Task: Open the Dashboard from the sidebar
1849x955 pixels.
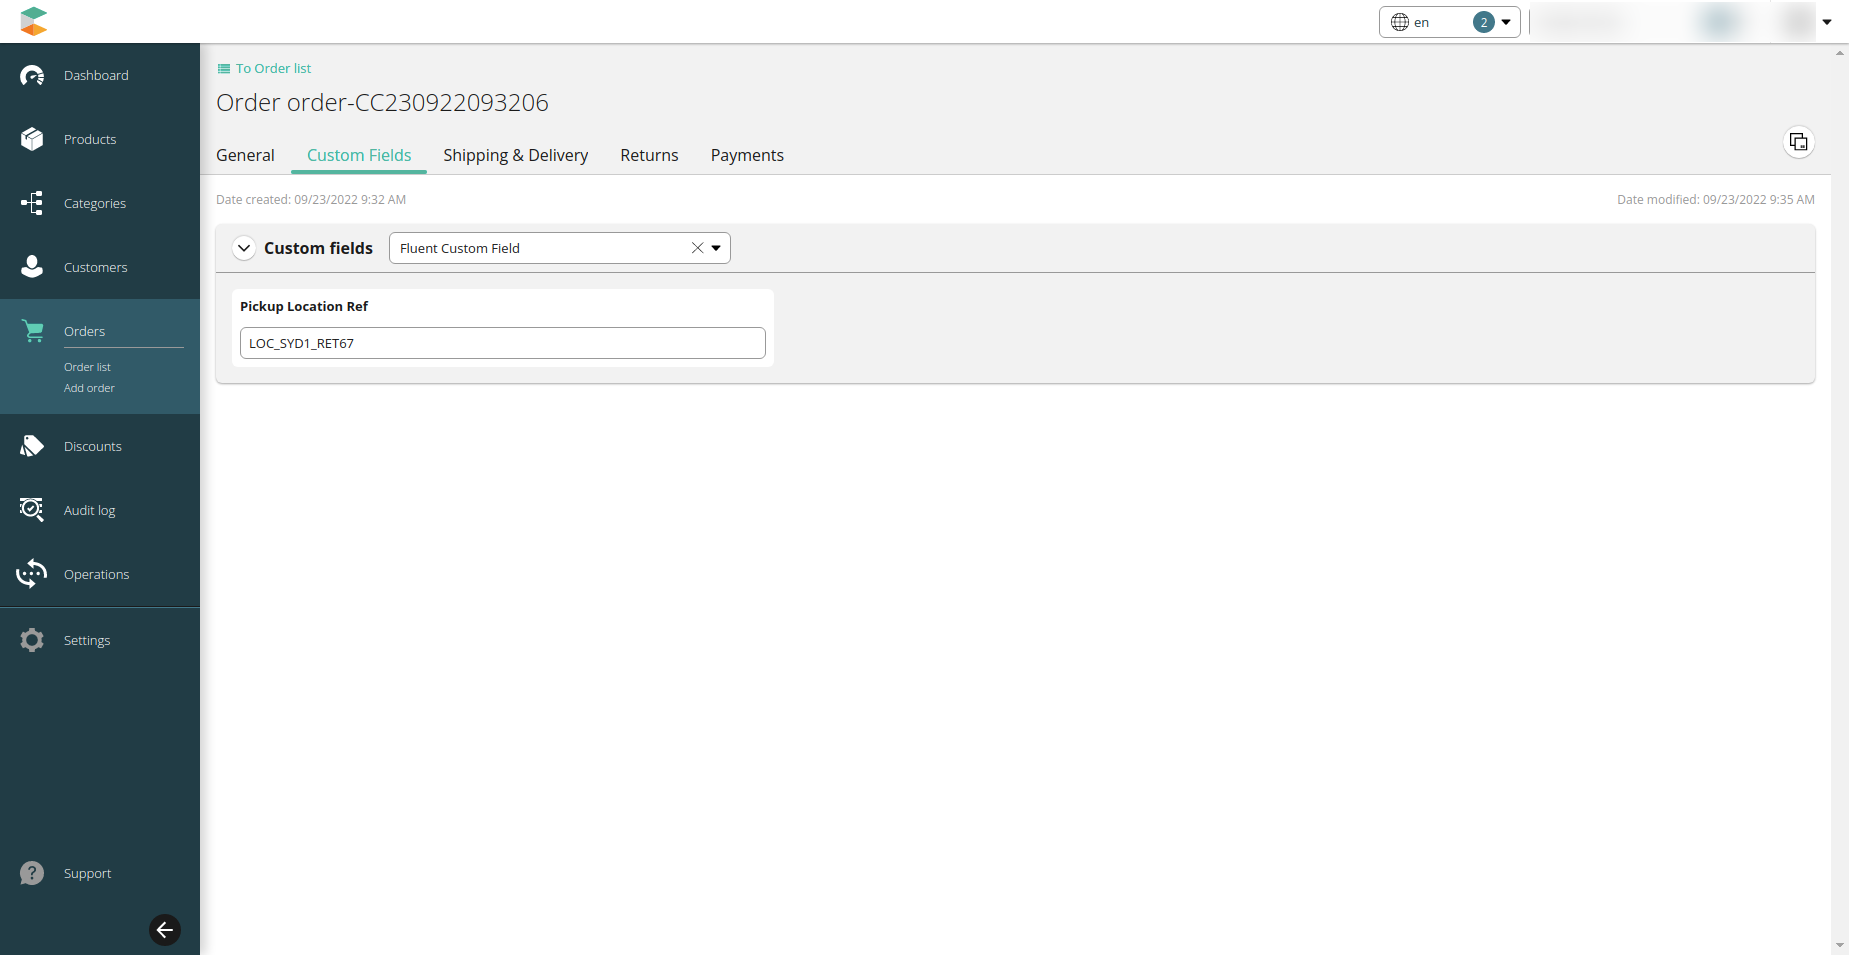Action: pos(32,75)
